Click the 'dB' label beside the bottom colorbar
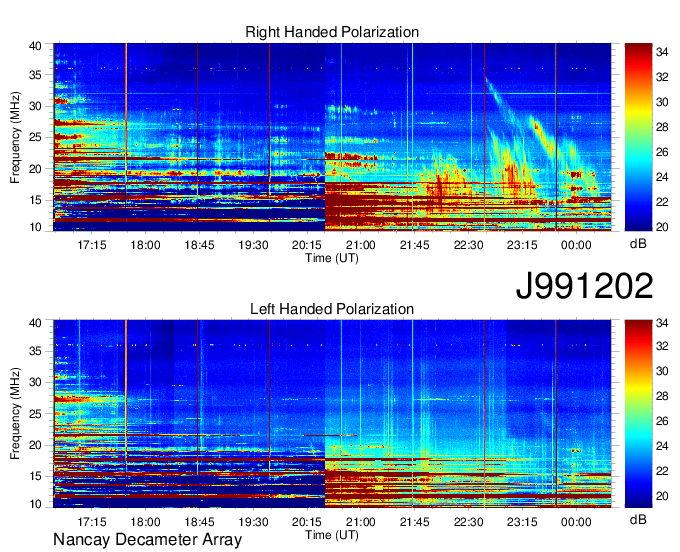Image resolution: width=680 pixels, height=552 pixels. (638, 519)
